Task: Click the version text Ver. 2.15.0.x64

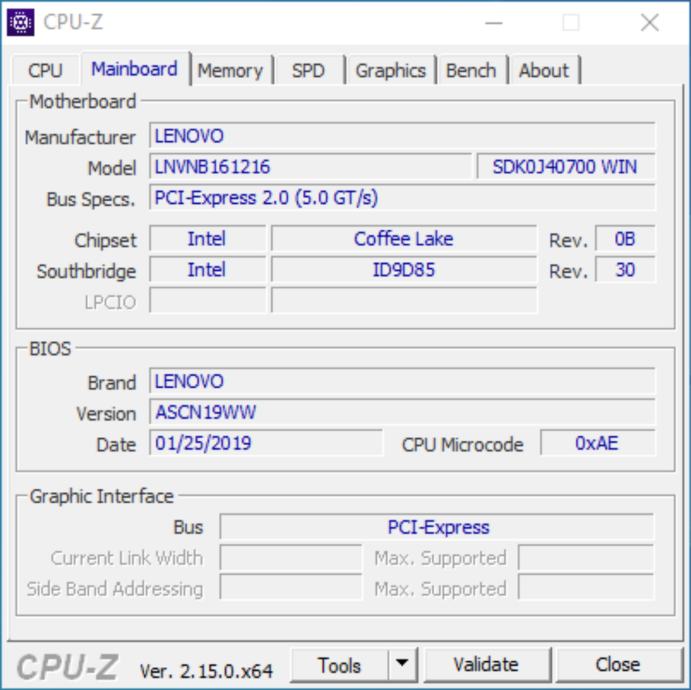Action: click(206, 671)
